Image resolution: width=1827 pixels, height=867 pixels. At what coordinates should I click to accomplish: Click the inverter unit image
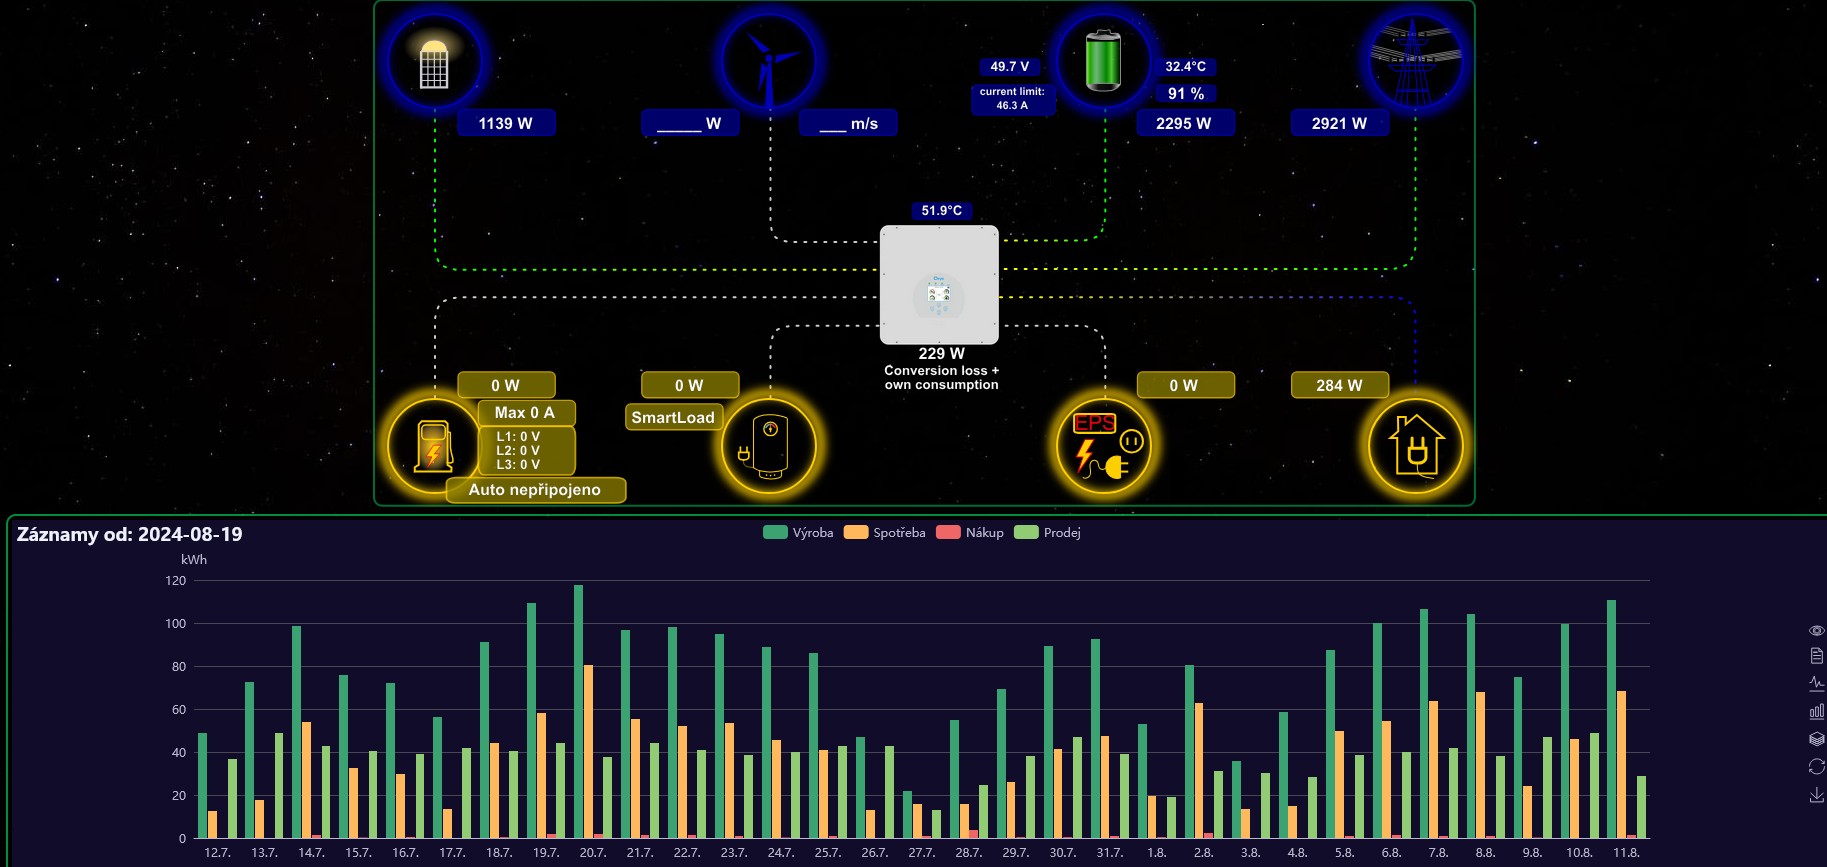(939, 285)
